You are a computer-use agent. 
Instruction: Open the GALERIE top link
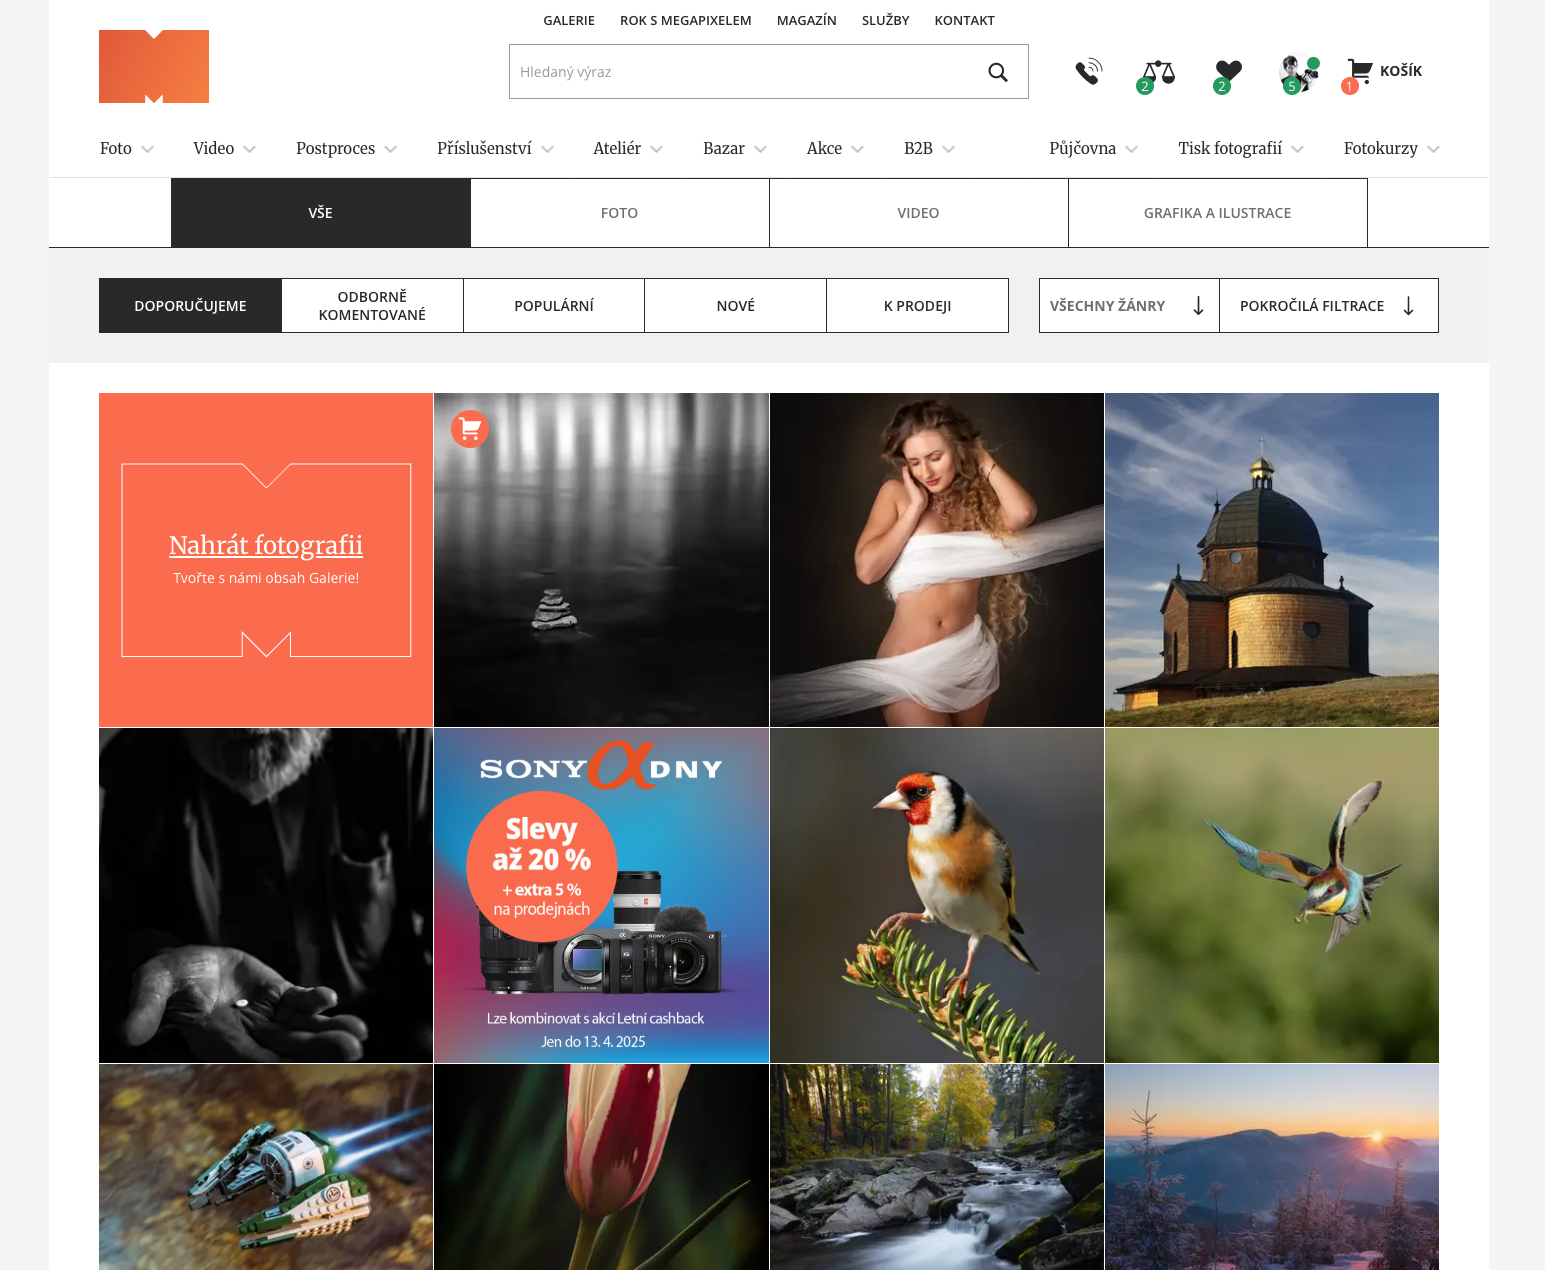click(569, 20)
